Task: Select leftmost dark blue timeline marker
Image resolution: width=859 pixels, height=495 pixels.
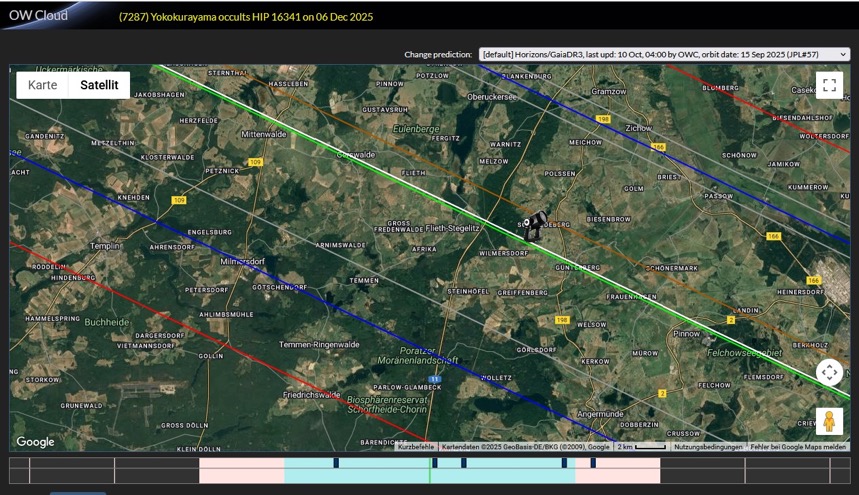Action: tap(336, 463)
